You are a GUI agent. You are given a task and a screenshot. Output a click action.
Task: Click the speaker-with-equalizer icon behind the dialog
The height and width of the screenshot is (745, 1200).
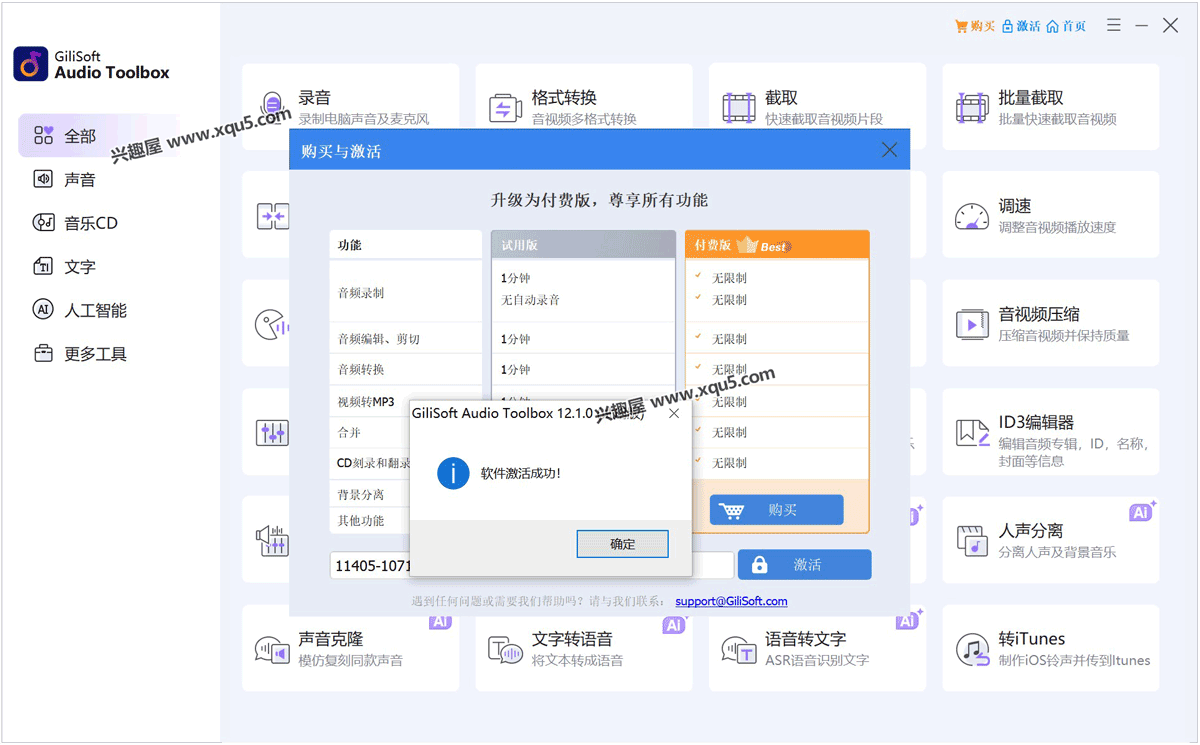tap(272, 540)
